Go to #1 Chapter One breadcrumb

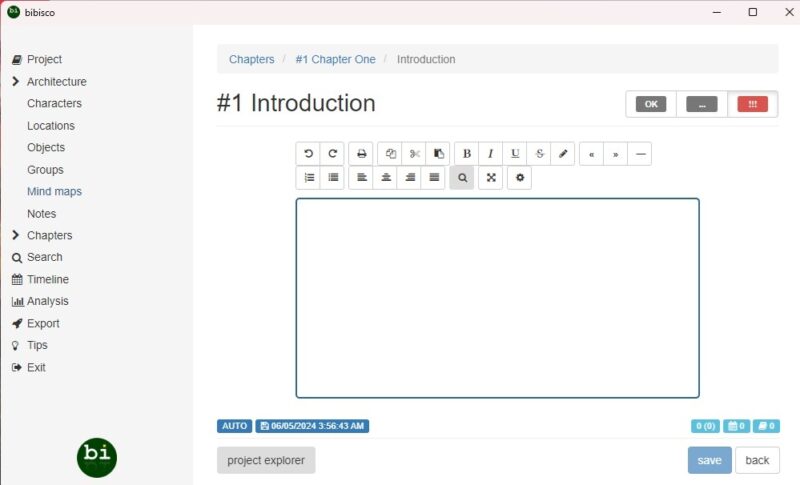(335, 59)
